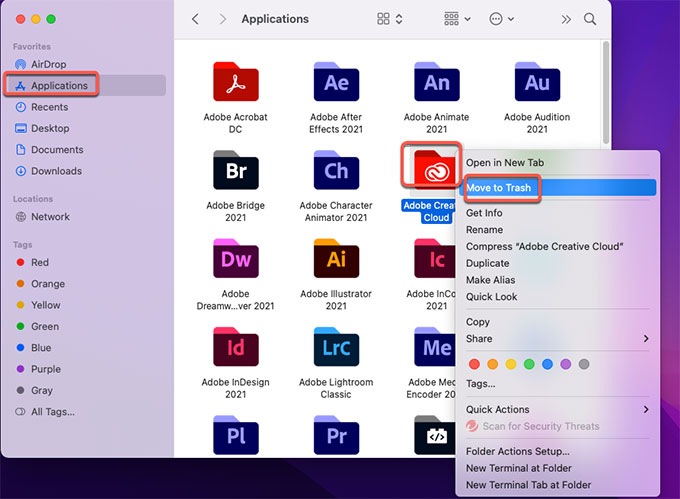
Task: Show All Tags... in sidebar
Action: coord(45,412)
